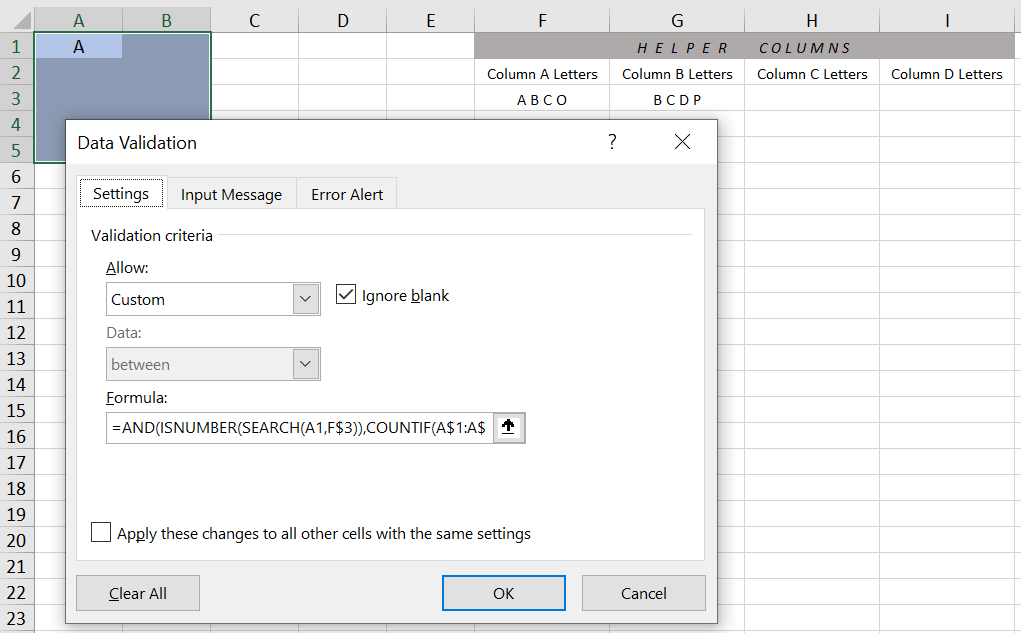This screenshot has height=633, width=1021.
Task: Close the Data Validation dialog
Action: click(682, 142)
